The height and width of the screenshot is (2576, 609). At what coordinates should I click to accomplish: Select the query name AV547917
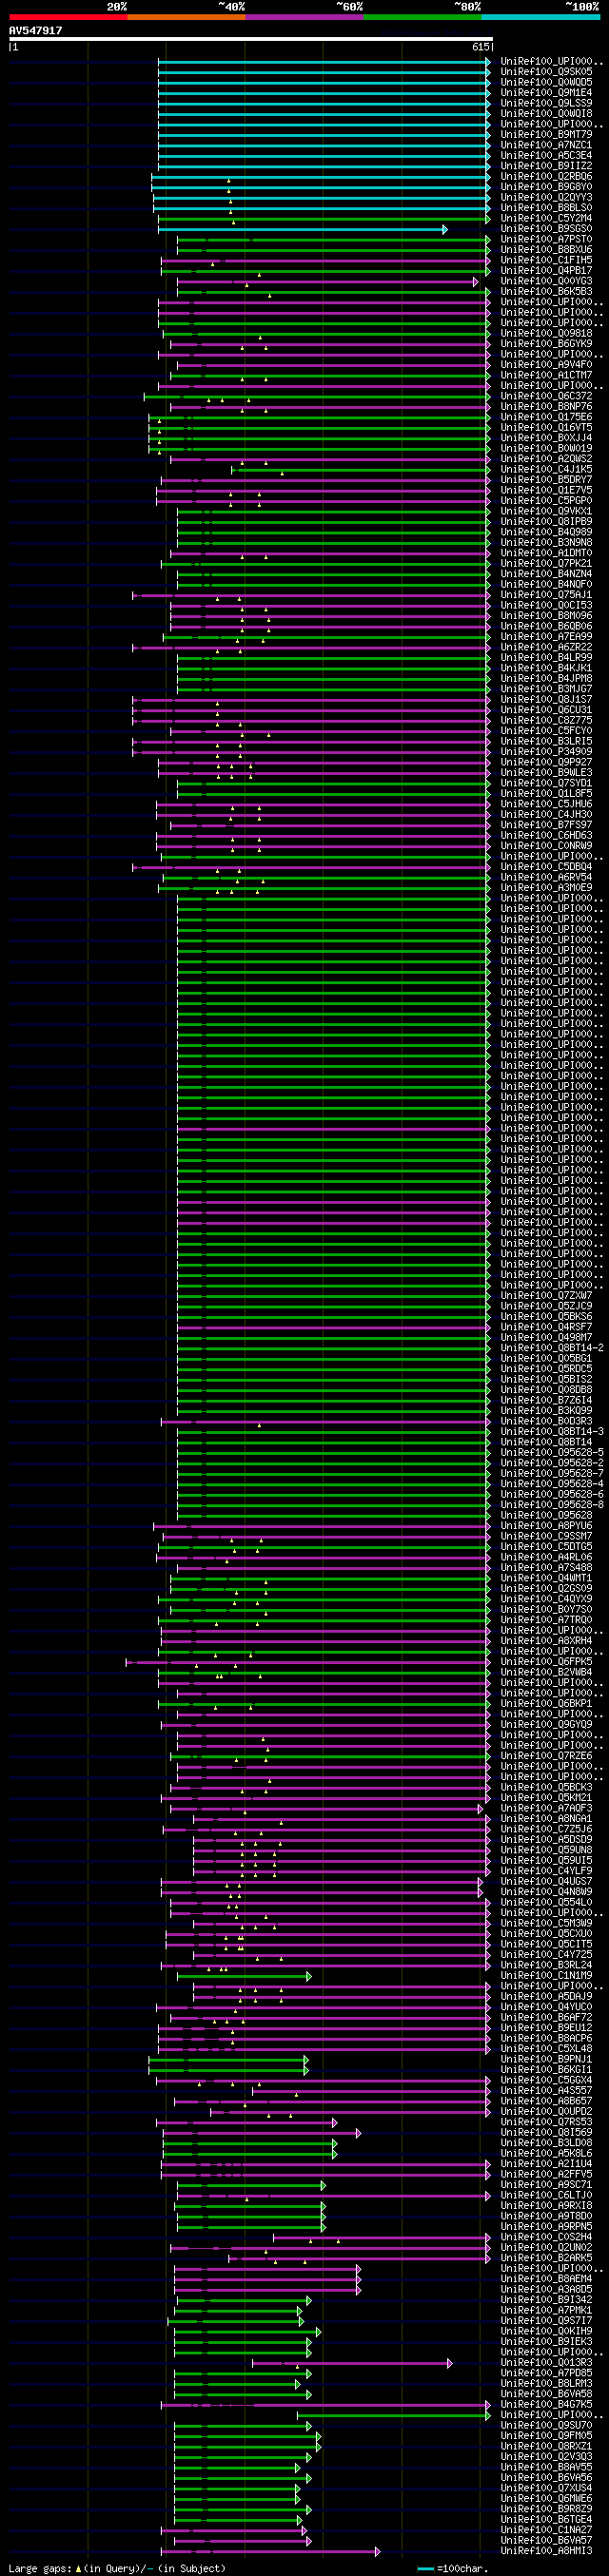pyautogui.click(x=35, y=31)
